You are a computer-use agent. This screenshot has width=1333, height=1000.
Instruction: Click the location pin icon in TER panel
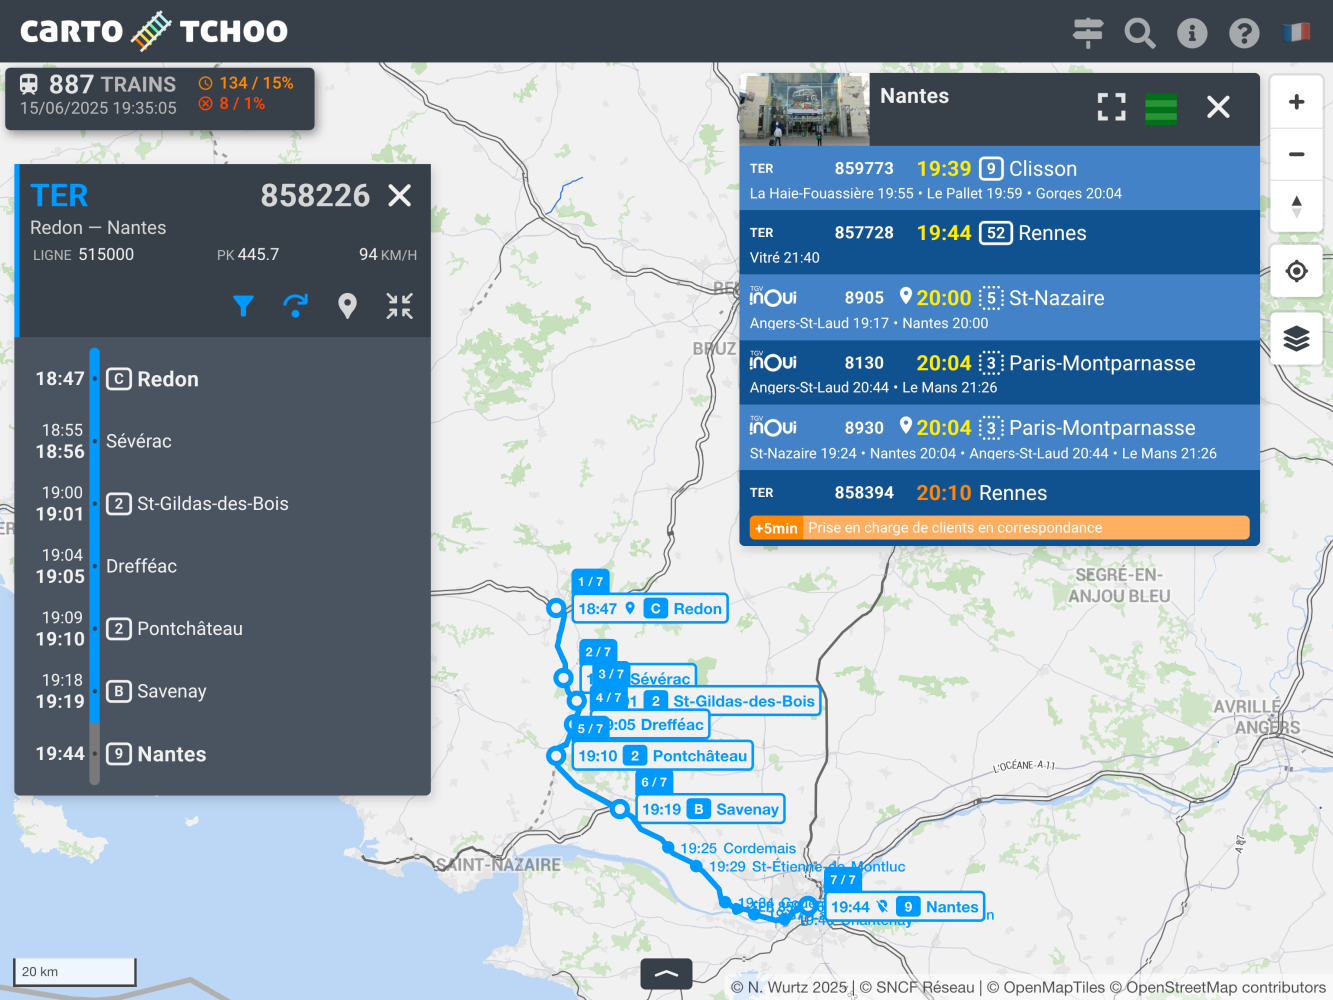[x=347, y=306]
